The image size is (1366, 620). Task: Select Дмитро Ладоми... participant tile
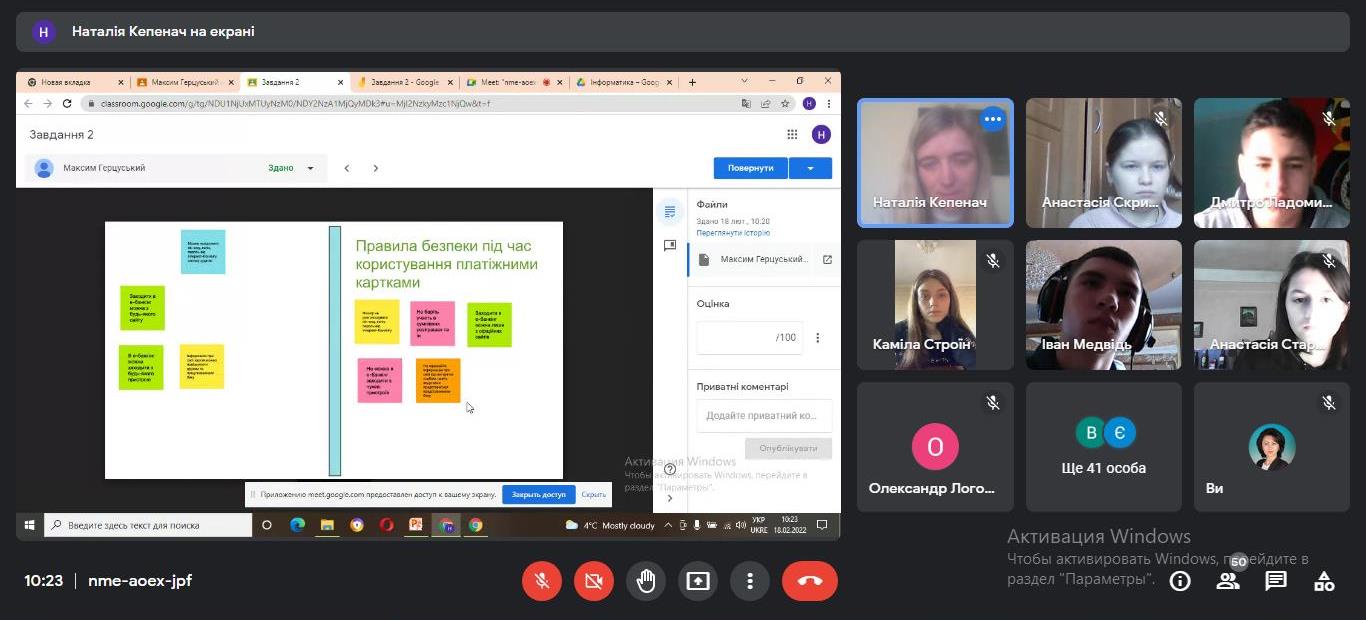coord(1272,163)
